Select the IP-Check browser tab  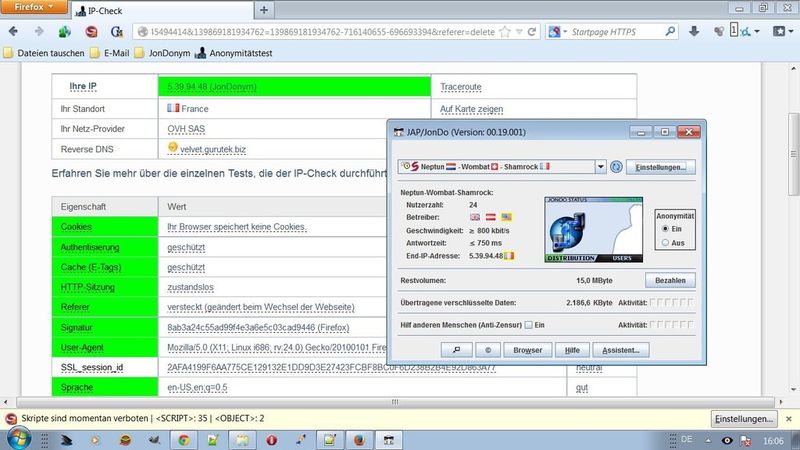(162, 10)
